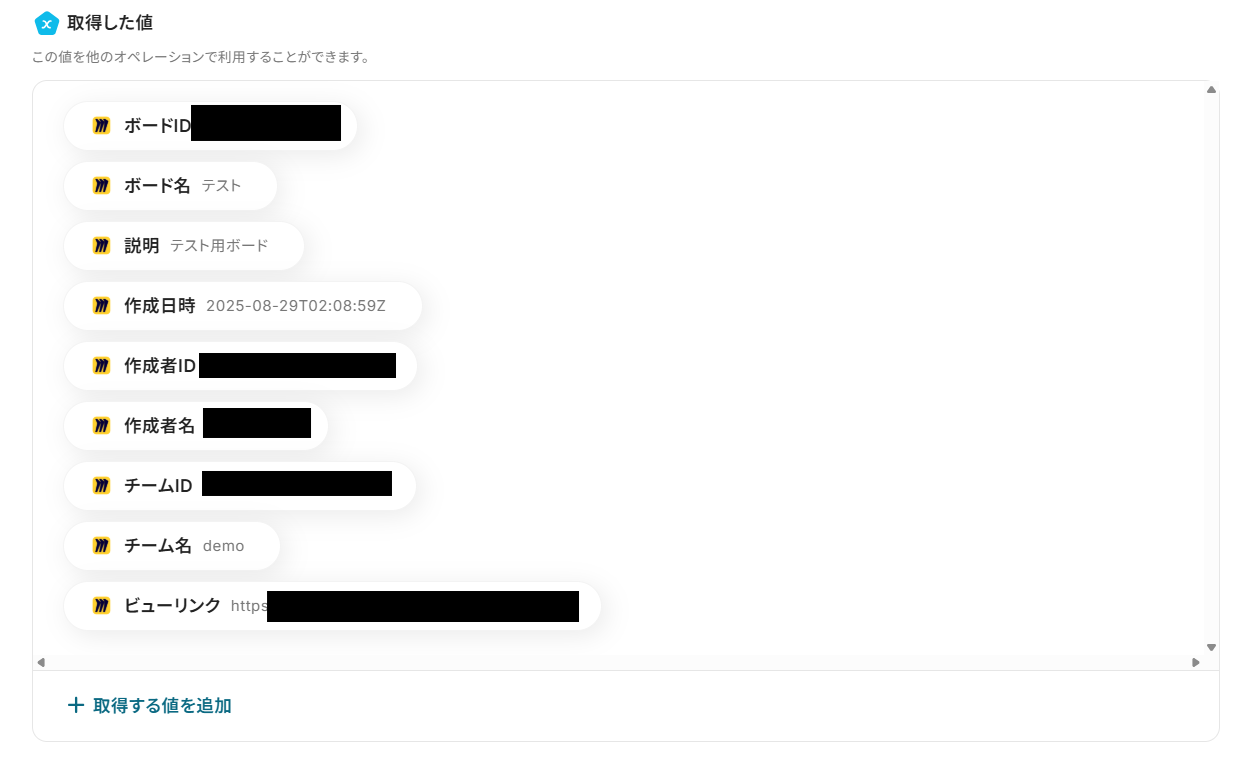
Task: Select the チーム名 demo value chip
Action: tap(172, 546)
